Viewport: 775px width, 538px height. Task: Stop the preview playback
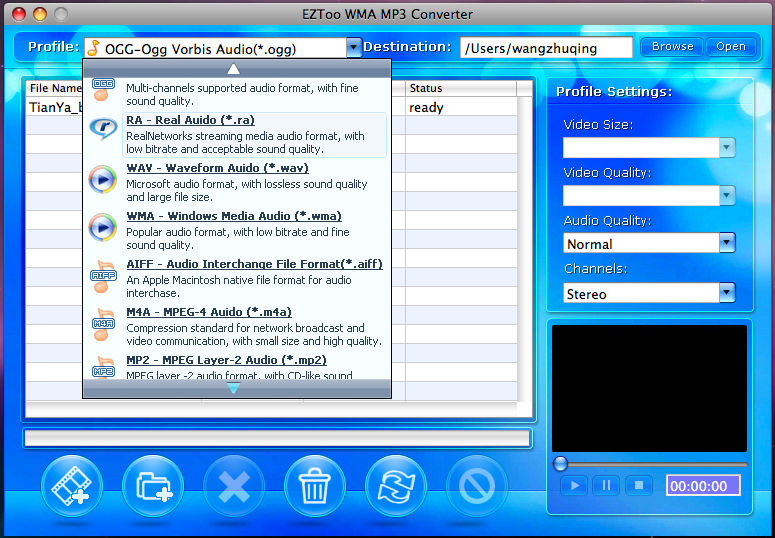click(639, 486)
